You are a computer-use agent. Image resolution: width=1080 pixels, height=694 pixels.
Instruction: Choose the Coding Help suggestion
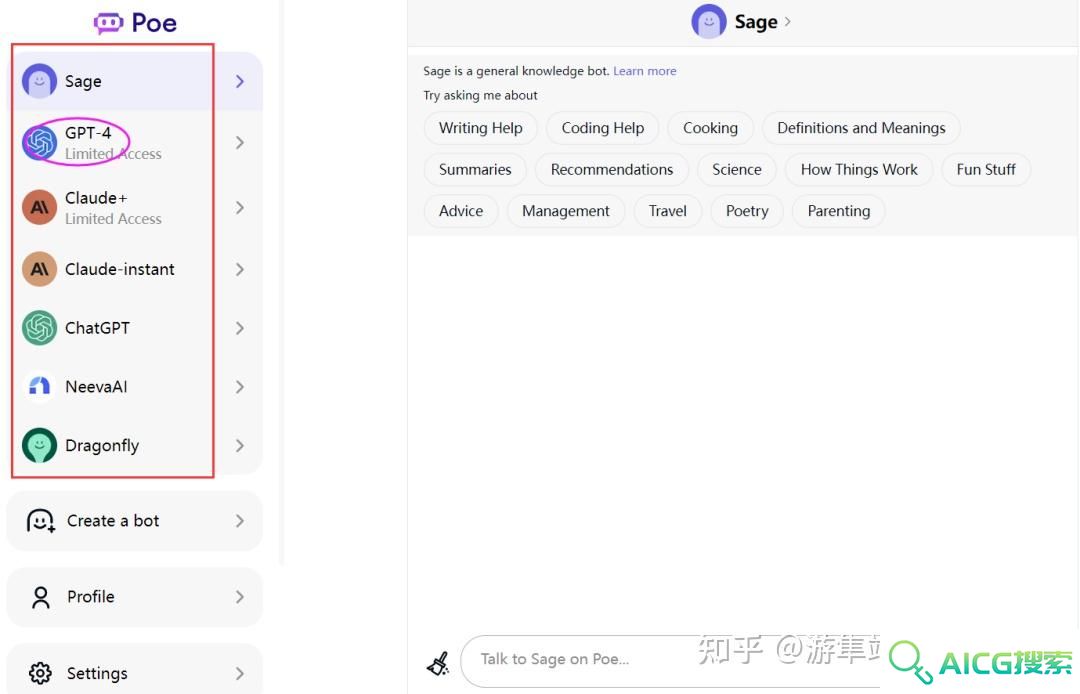pos(603,128)
